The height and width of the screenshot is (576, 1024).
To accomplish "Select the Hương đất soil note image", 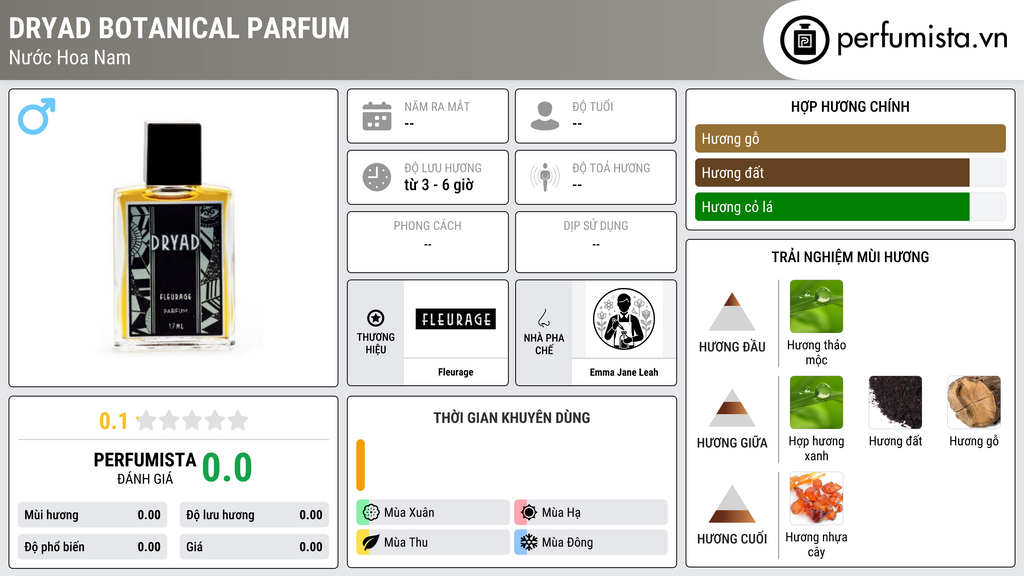I will (895, 402).
